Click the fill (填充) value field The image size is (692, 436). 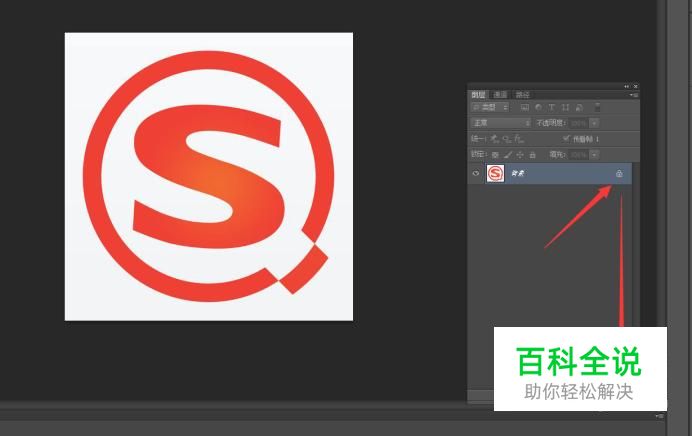point(579,155)
